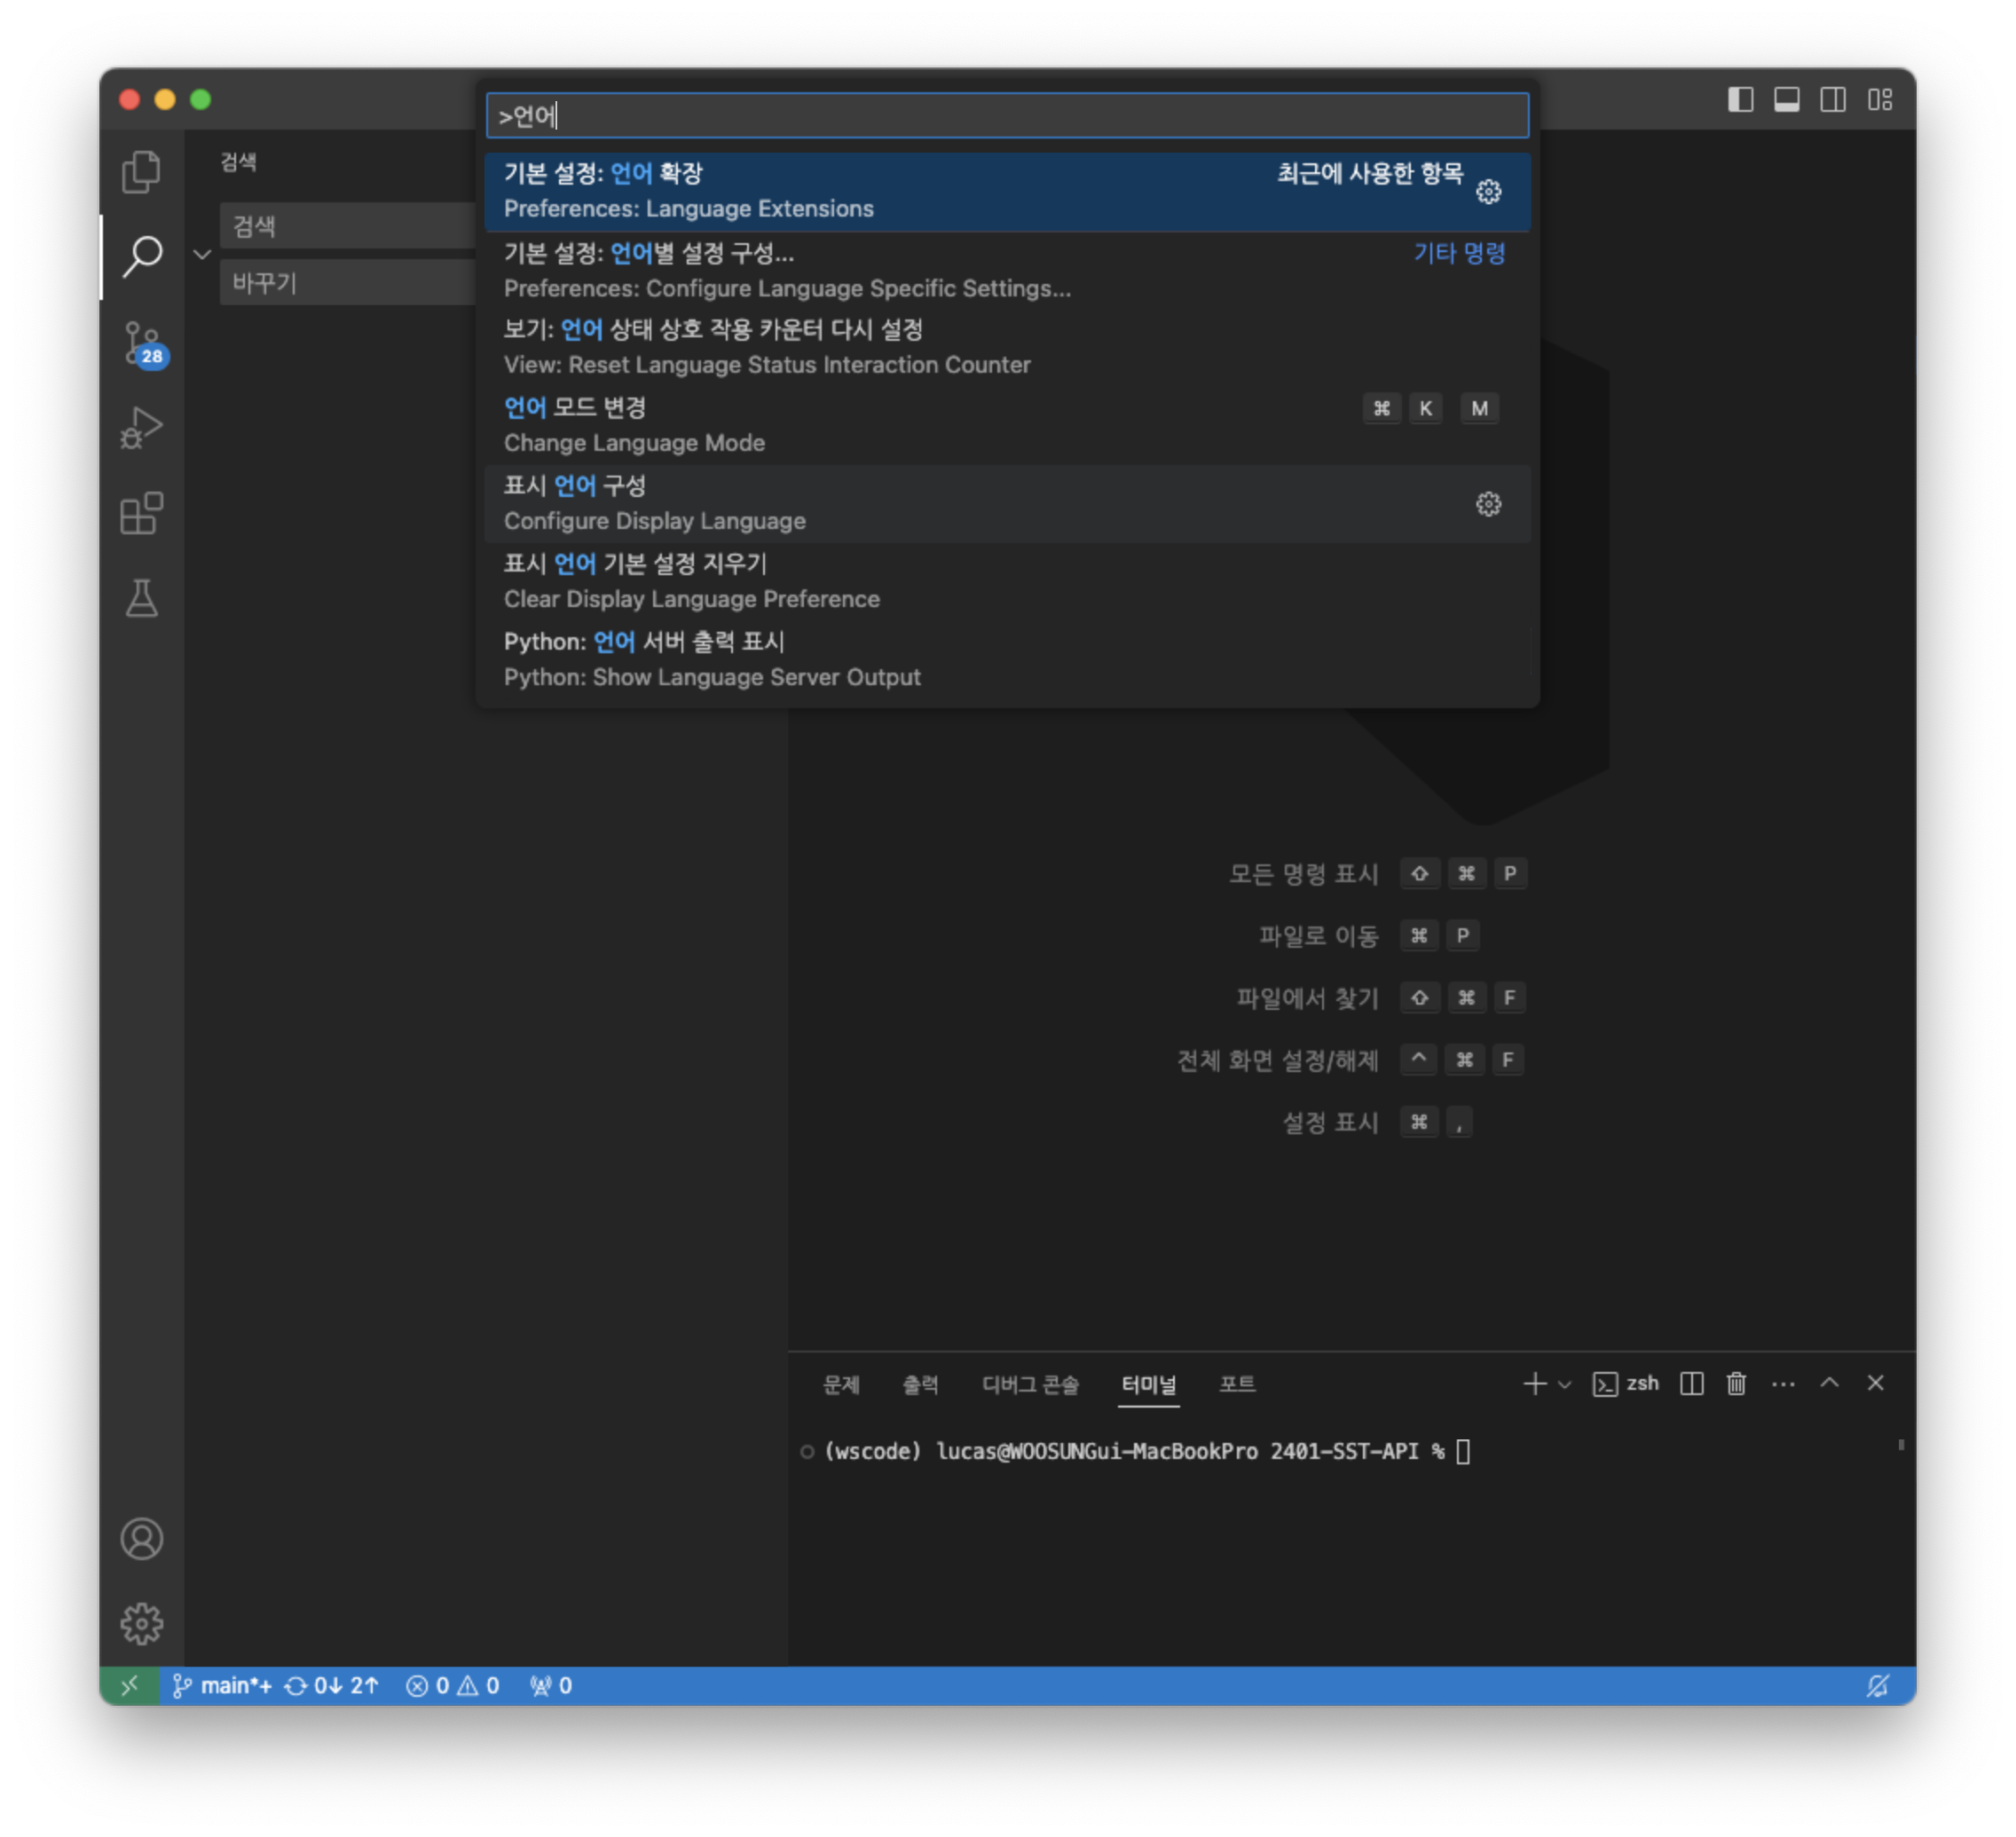2016x1837 pixels.
Task: Collapse the replace field chevron
Action: click(x=202, y=254)
